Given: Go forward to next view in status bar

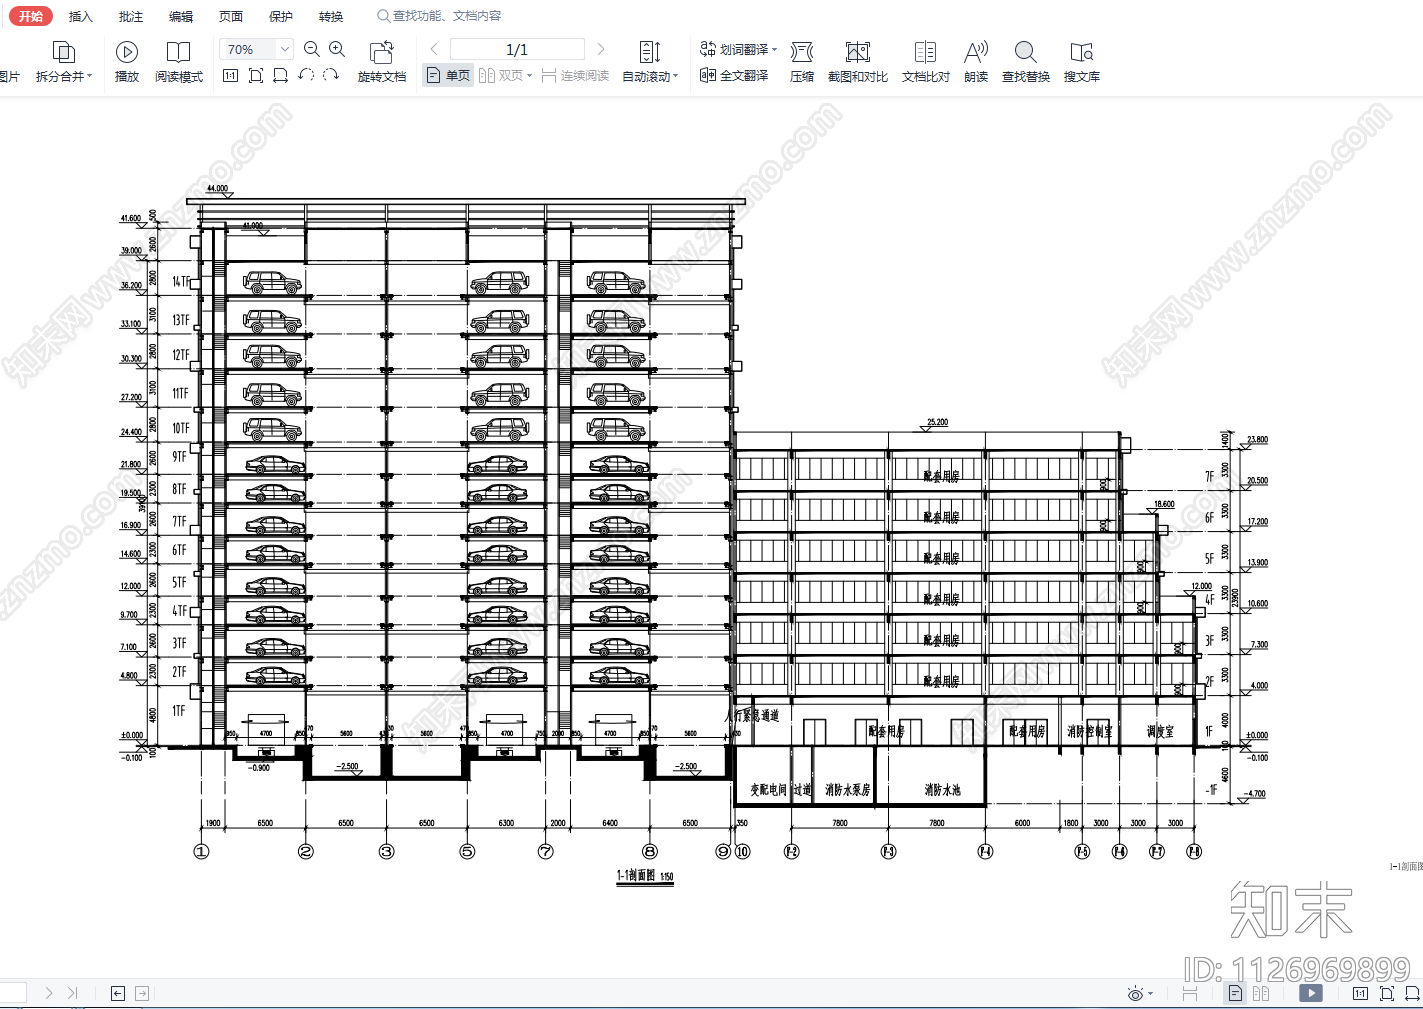Looking at the screenshot, I should 142,993.
